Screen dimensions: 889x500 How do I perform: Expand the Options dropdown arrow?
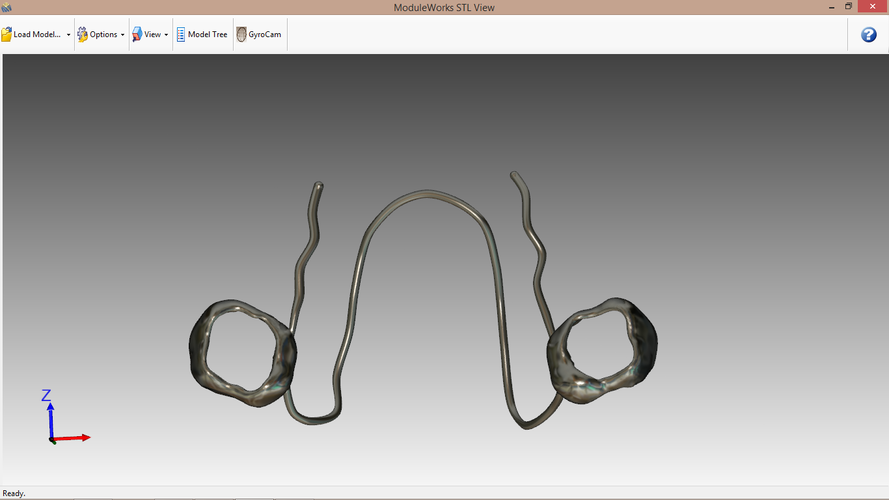coord(122,35)
